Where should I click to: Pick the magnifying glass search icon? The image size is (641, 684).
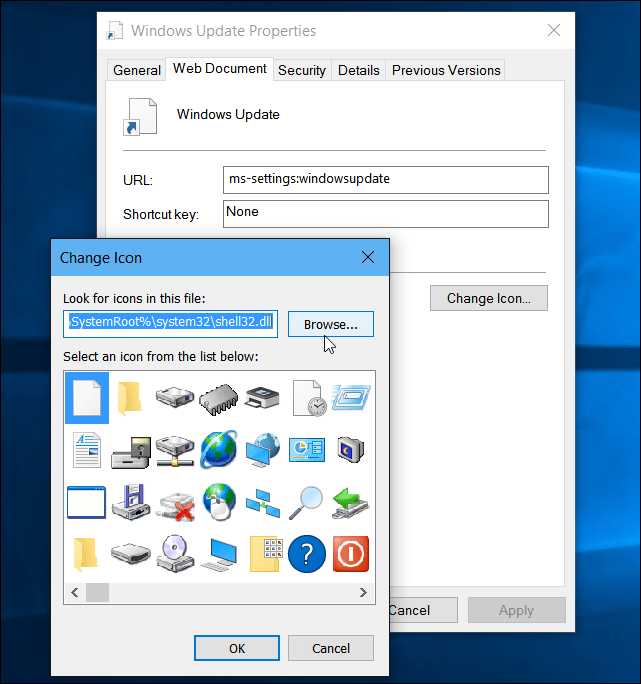pyautogui.click(x=306, y=503)
